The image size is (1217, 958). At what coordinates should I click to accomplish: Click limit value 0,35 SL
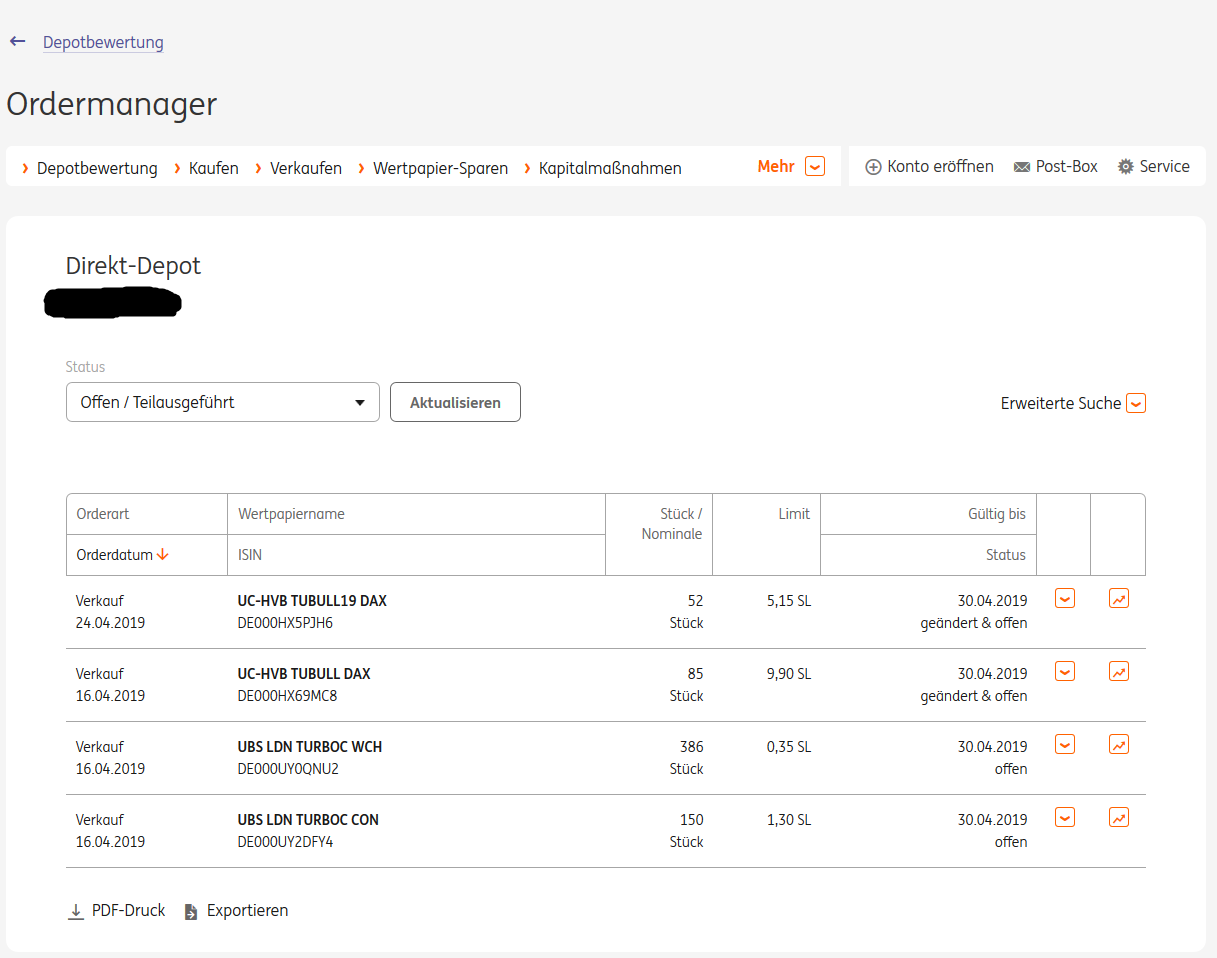(x=789, y=747)
